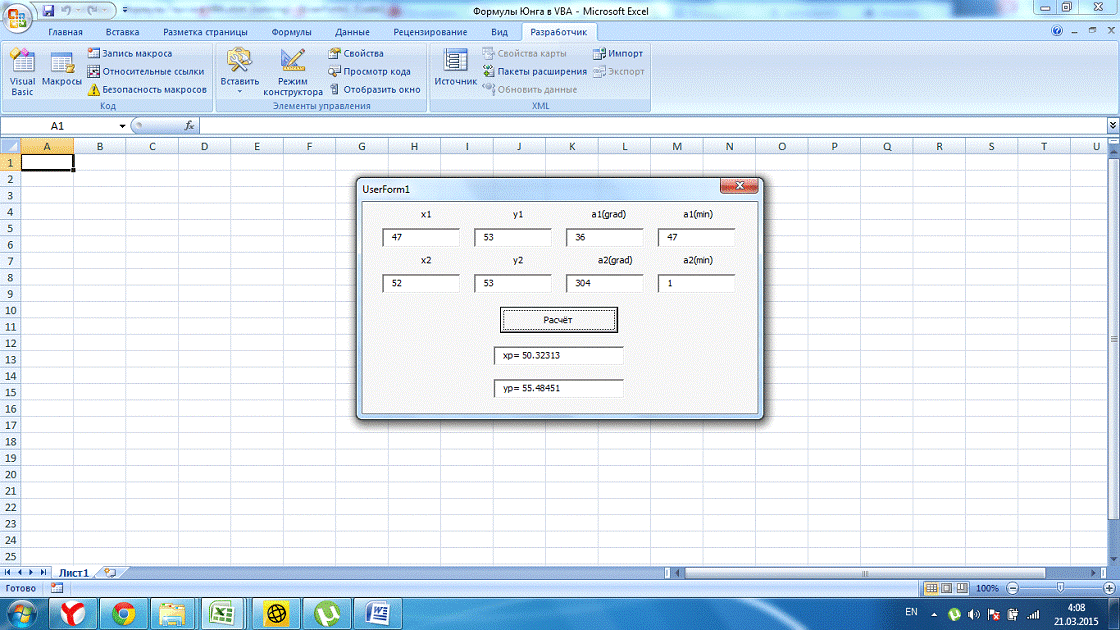Open the Visual Basic editor

point(22,71)
